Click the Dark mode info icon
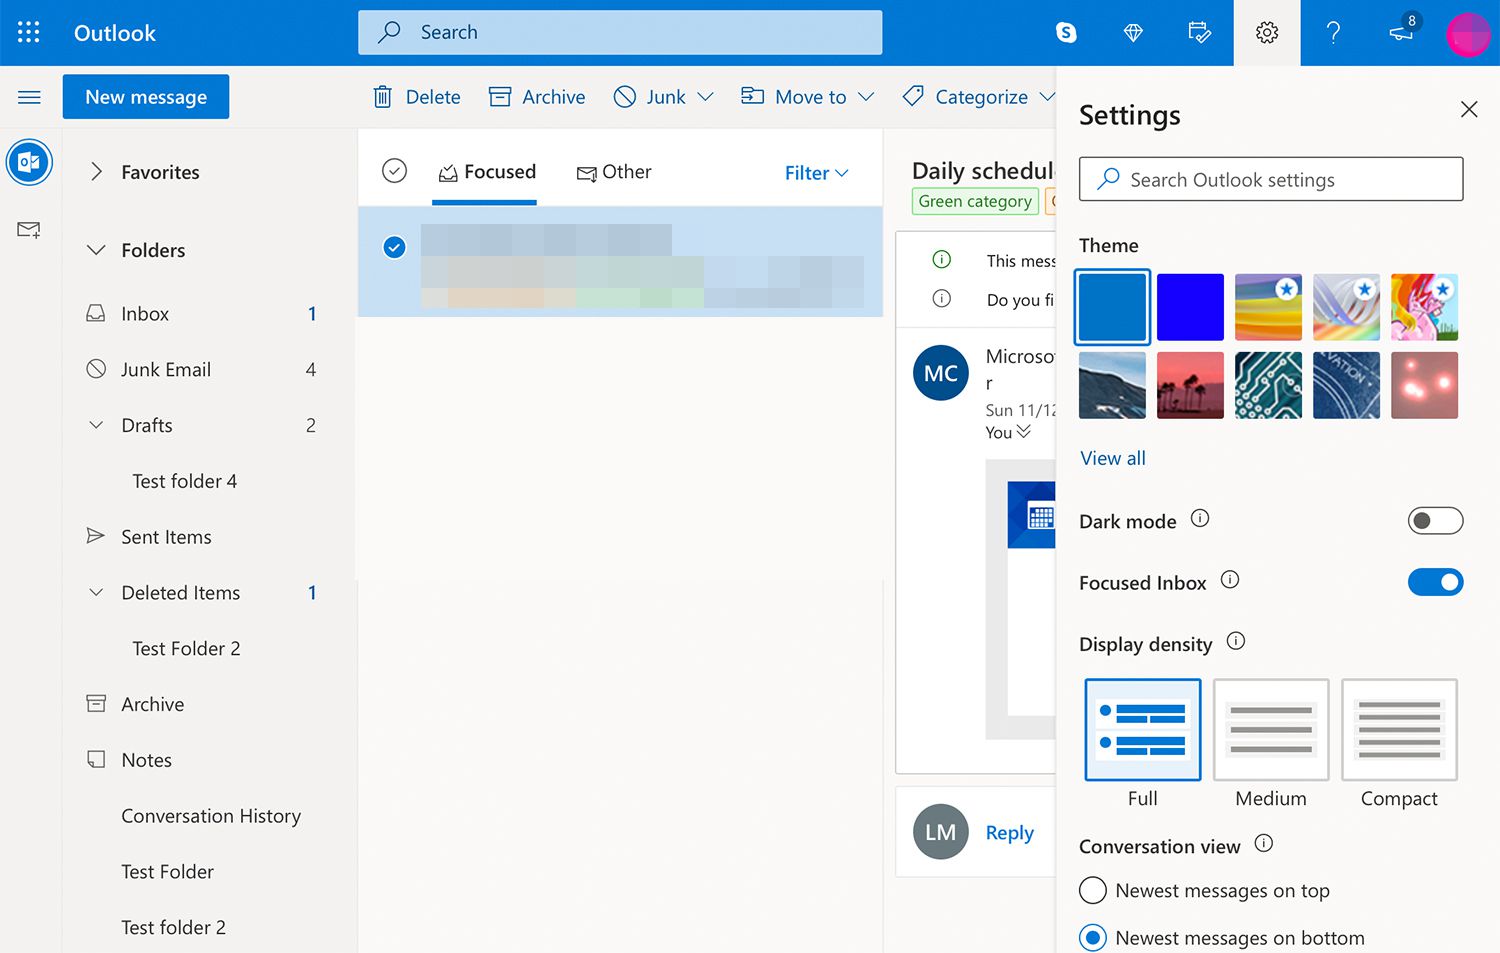The height and width of the screenshot is (953, 1500). coord(1200,518)
